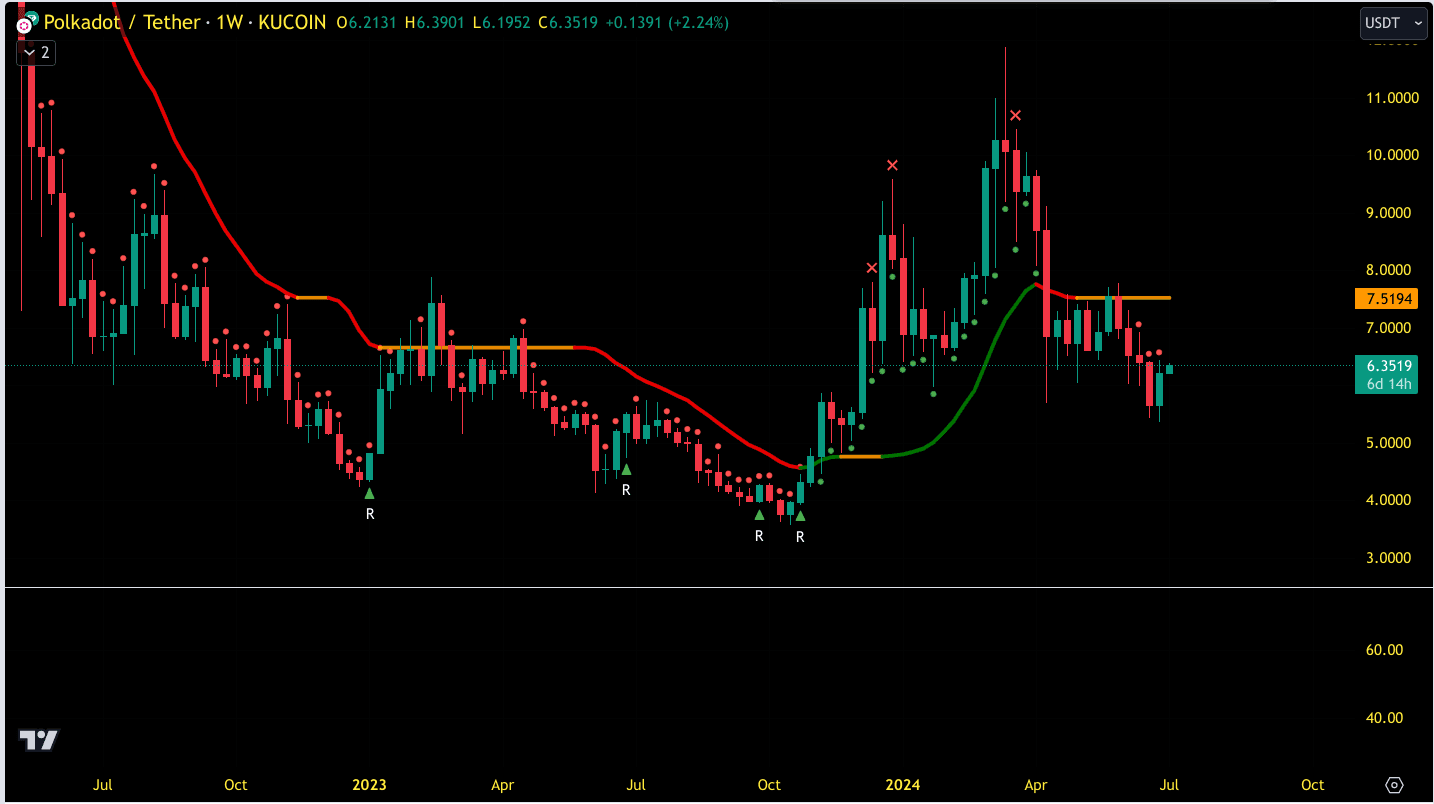Click the low value L6.1952
The width and height of the screenshot is (1434, 804).
503,22
